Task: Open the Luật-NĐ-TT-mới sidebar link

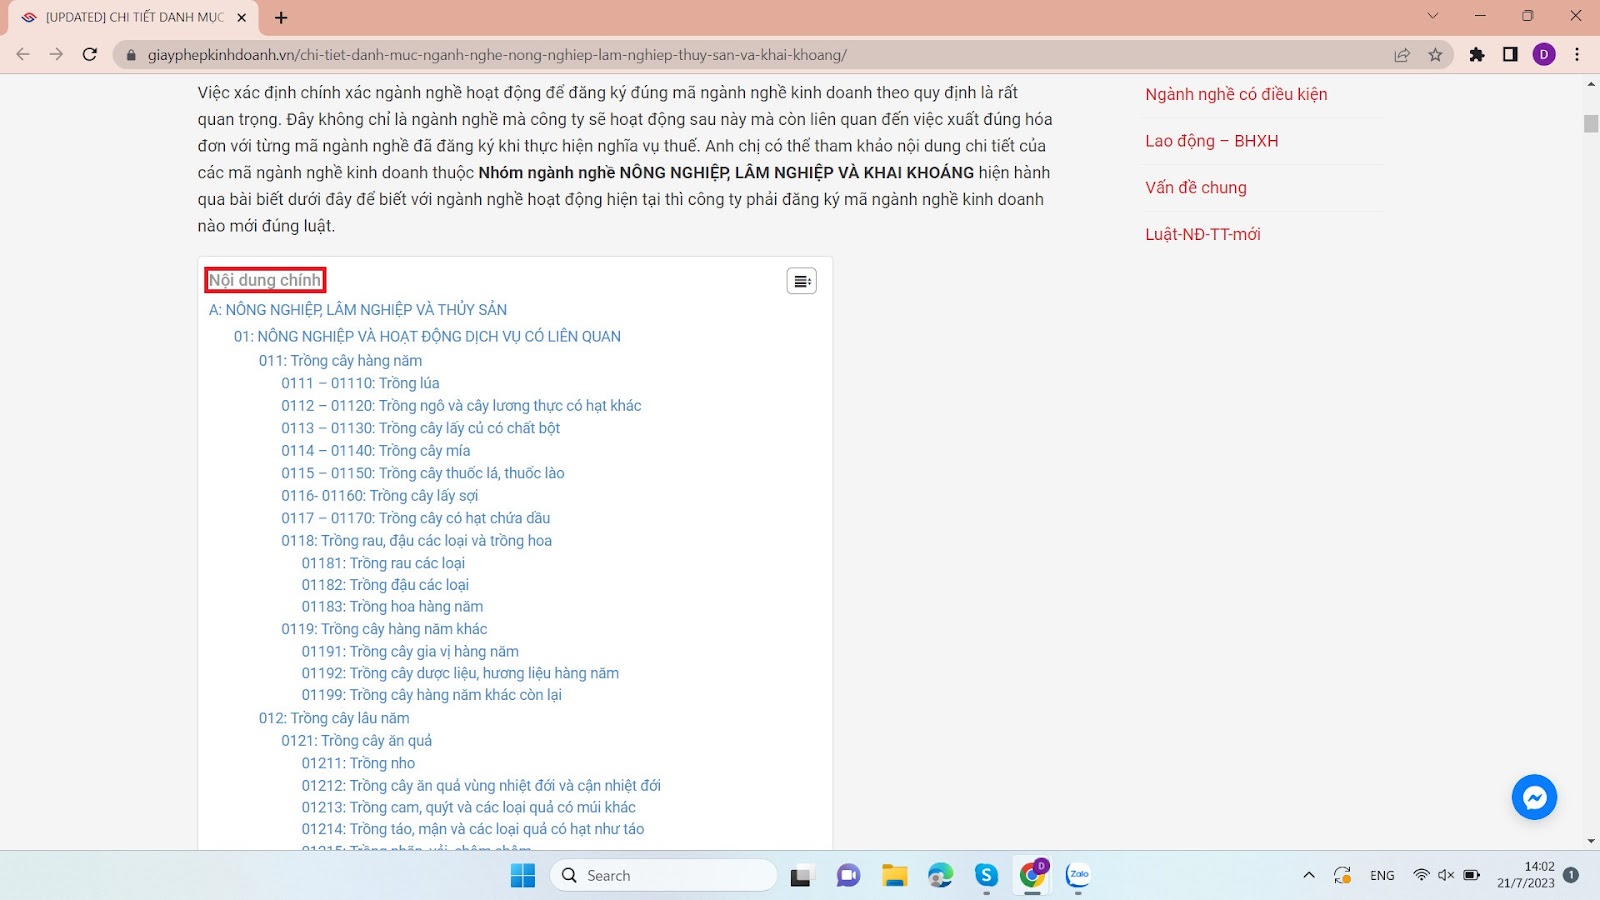Action: 1203,234
